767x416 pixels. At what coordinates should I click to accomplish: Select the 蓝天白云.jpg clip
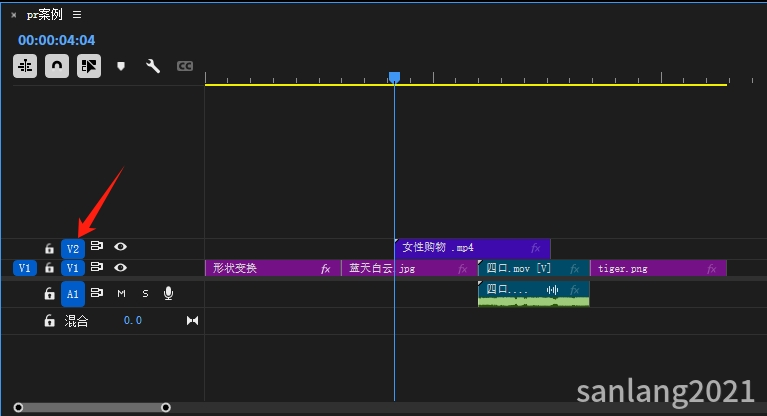pyautogui.click(x=409, y=268)
